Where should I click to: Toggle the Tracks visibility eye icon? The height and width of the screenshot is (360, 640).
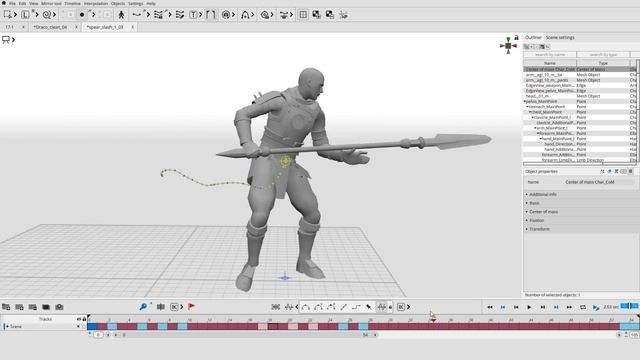click(79, 319)
